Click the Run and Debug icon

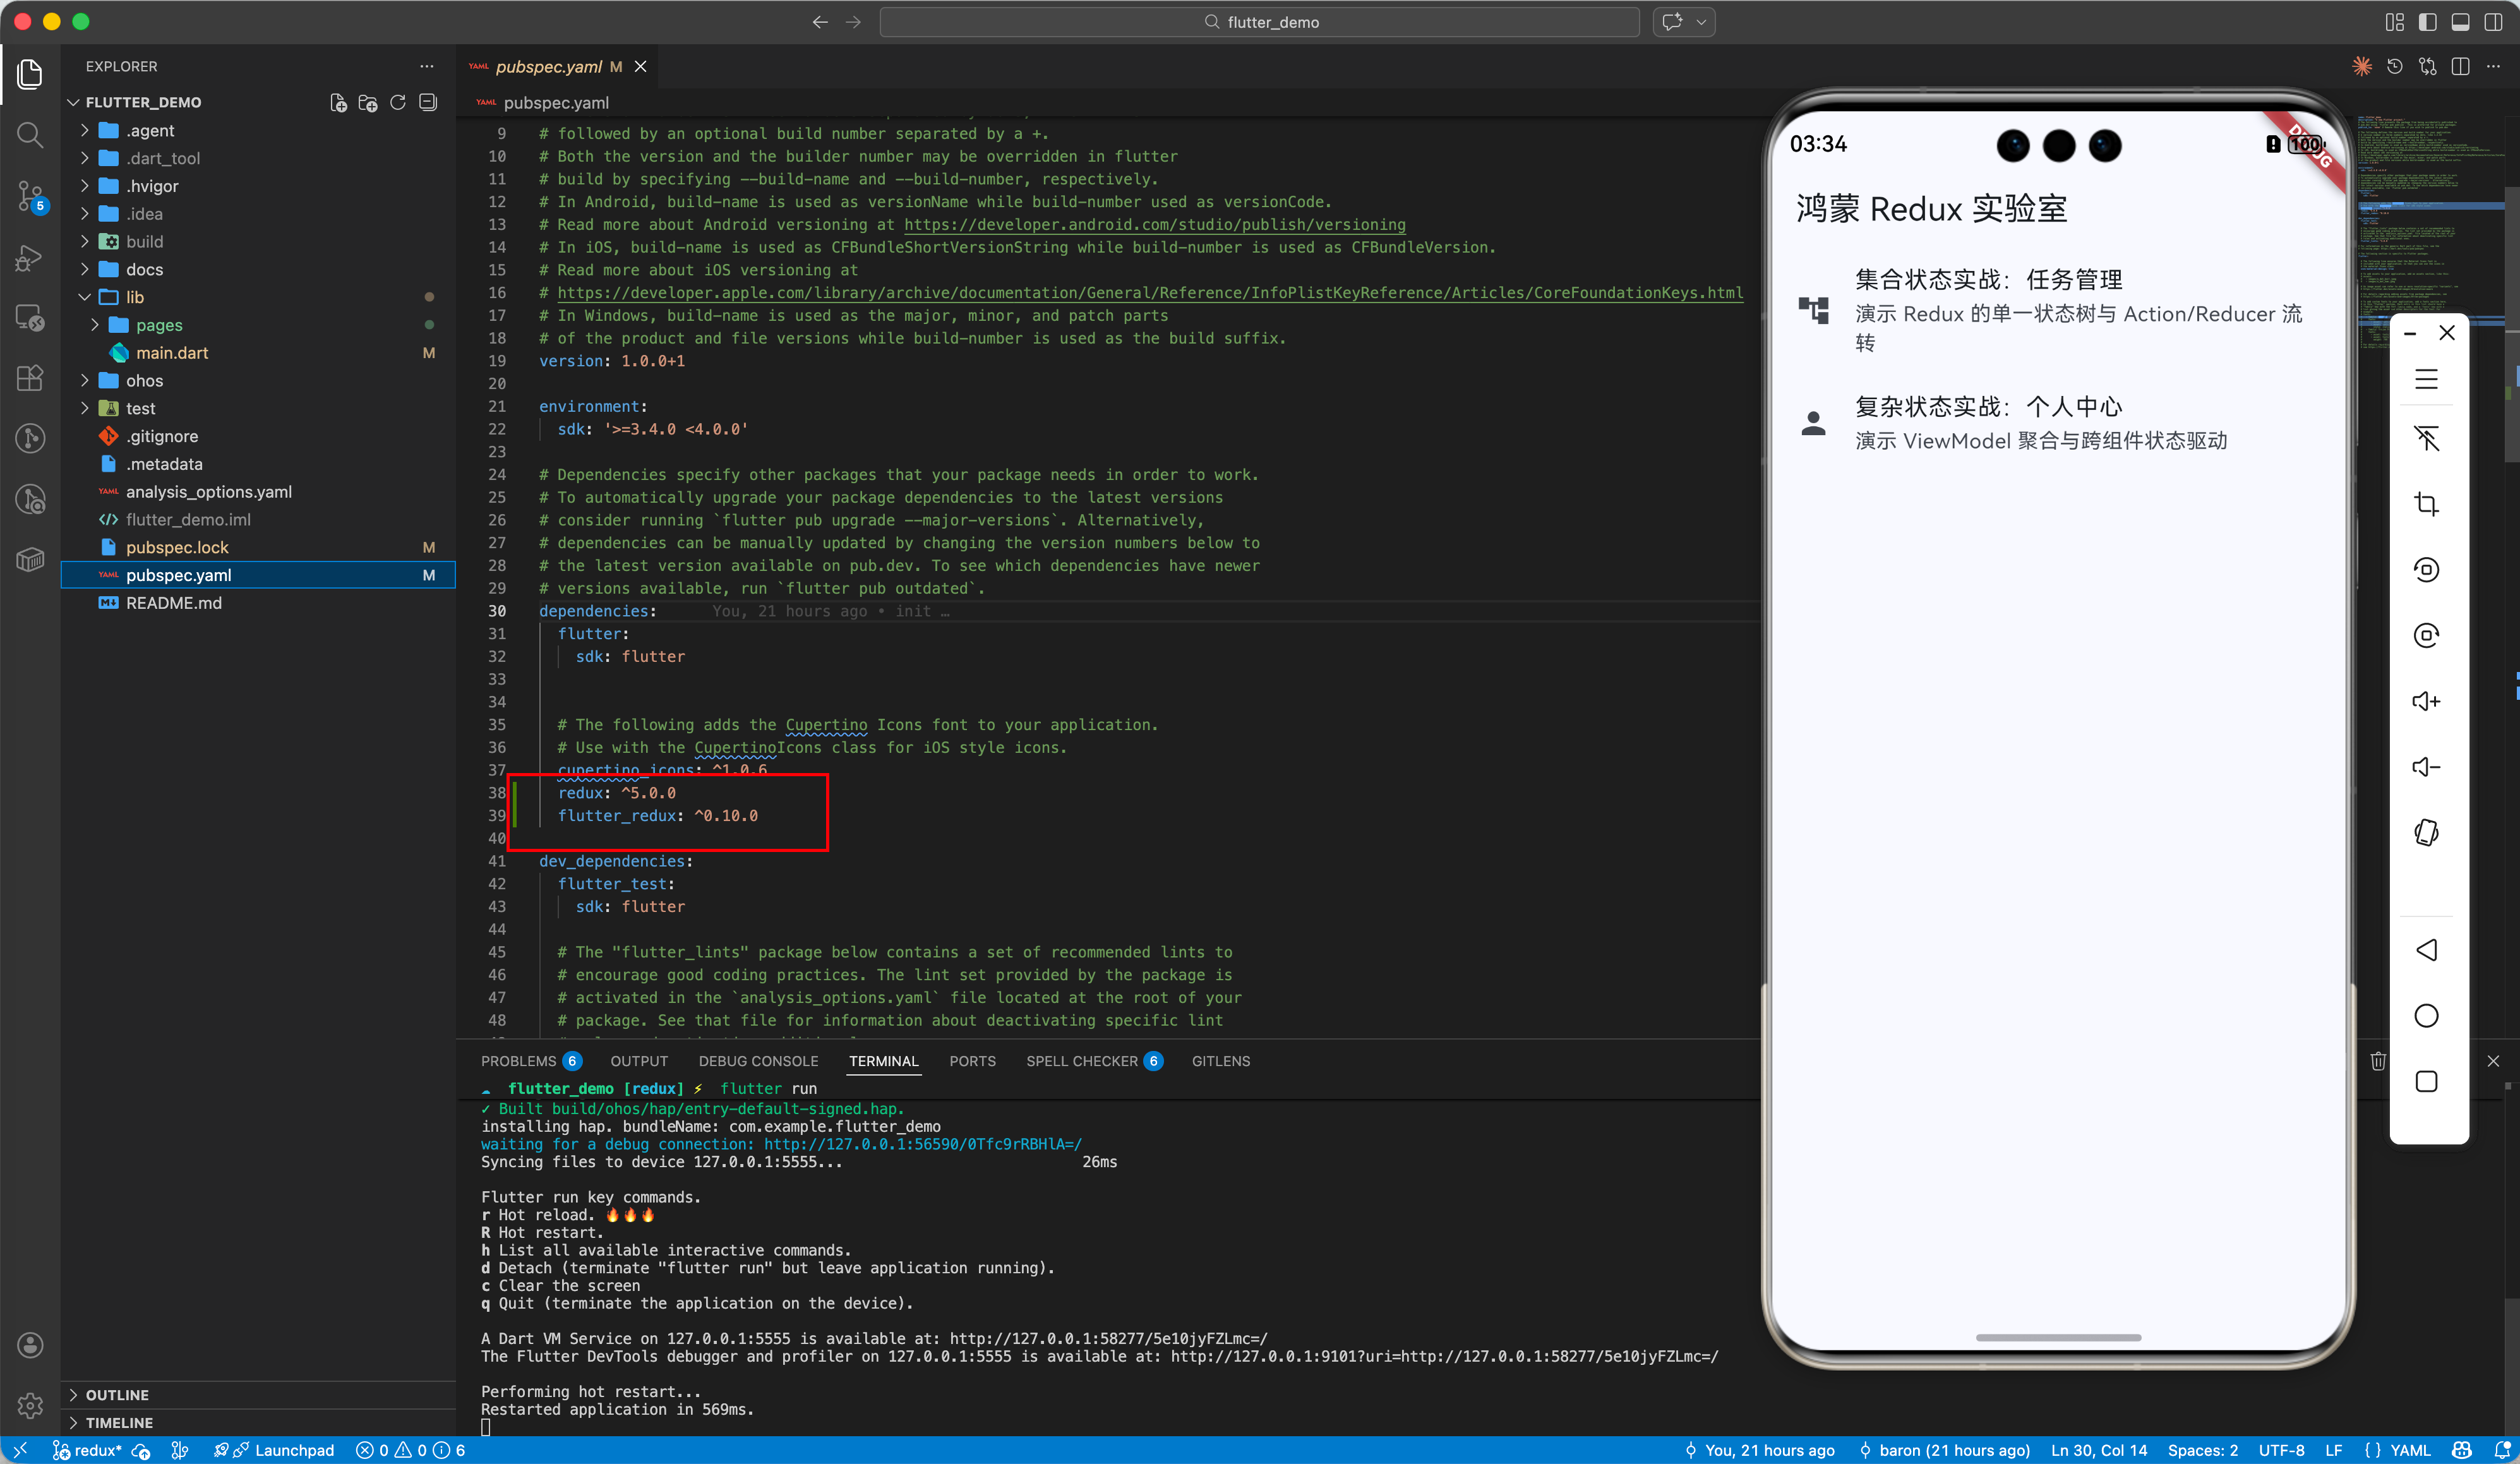(30, 258)
